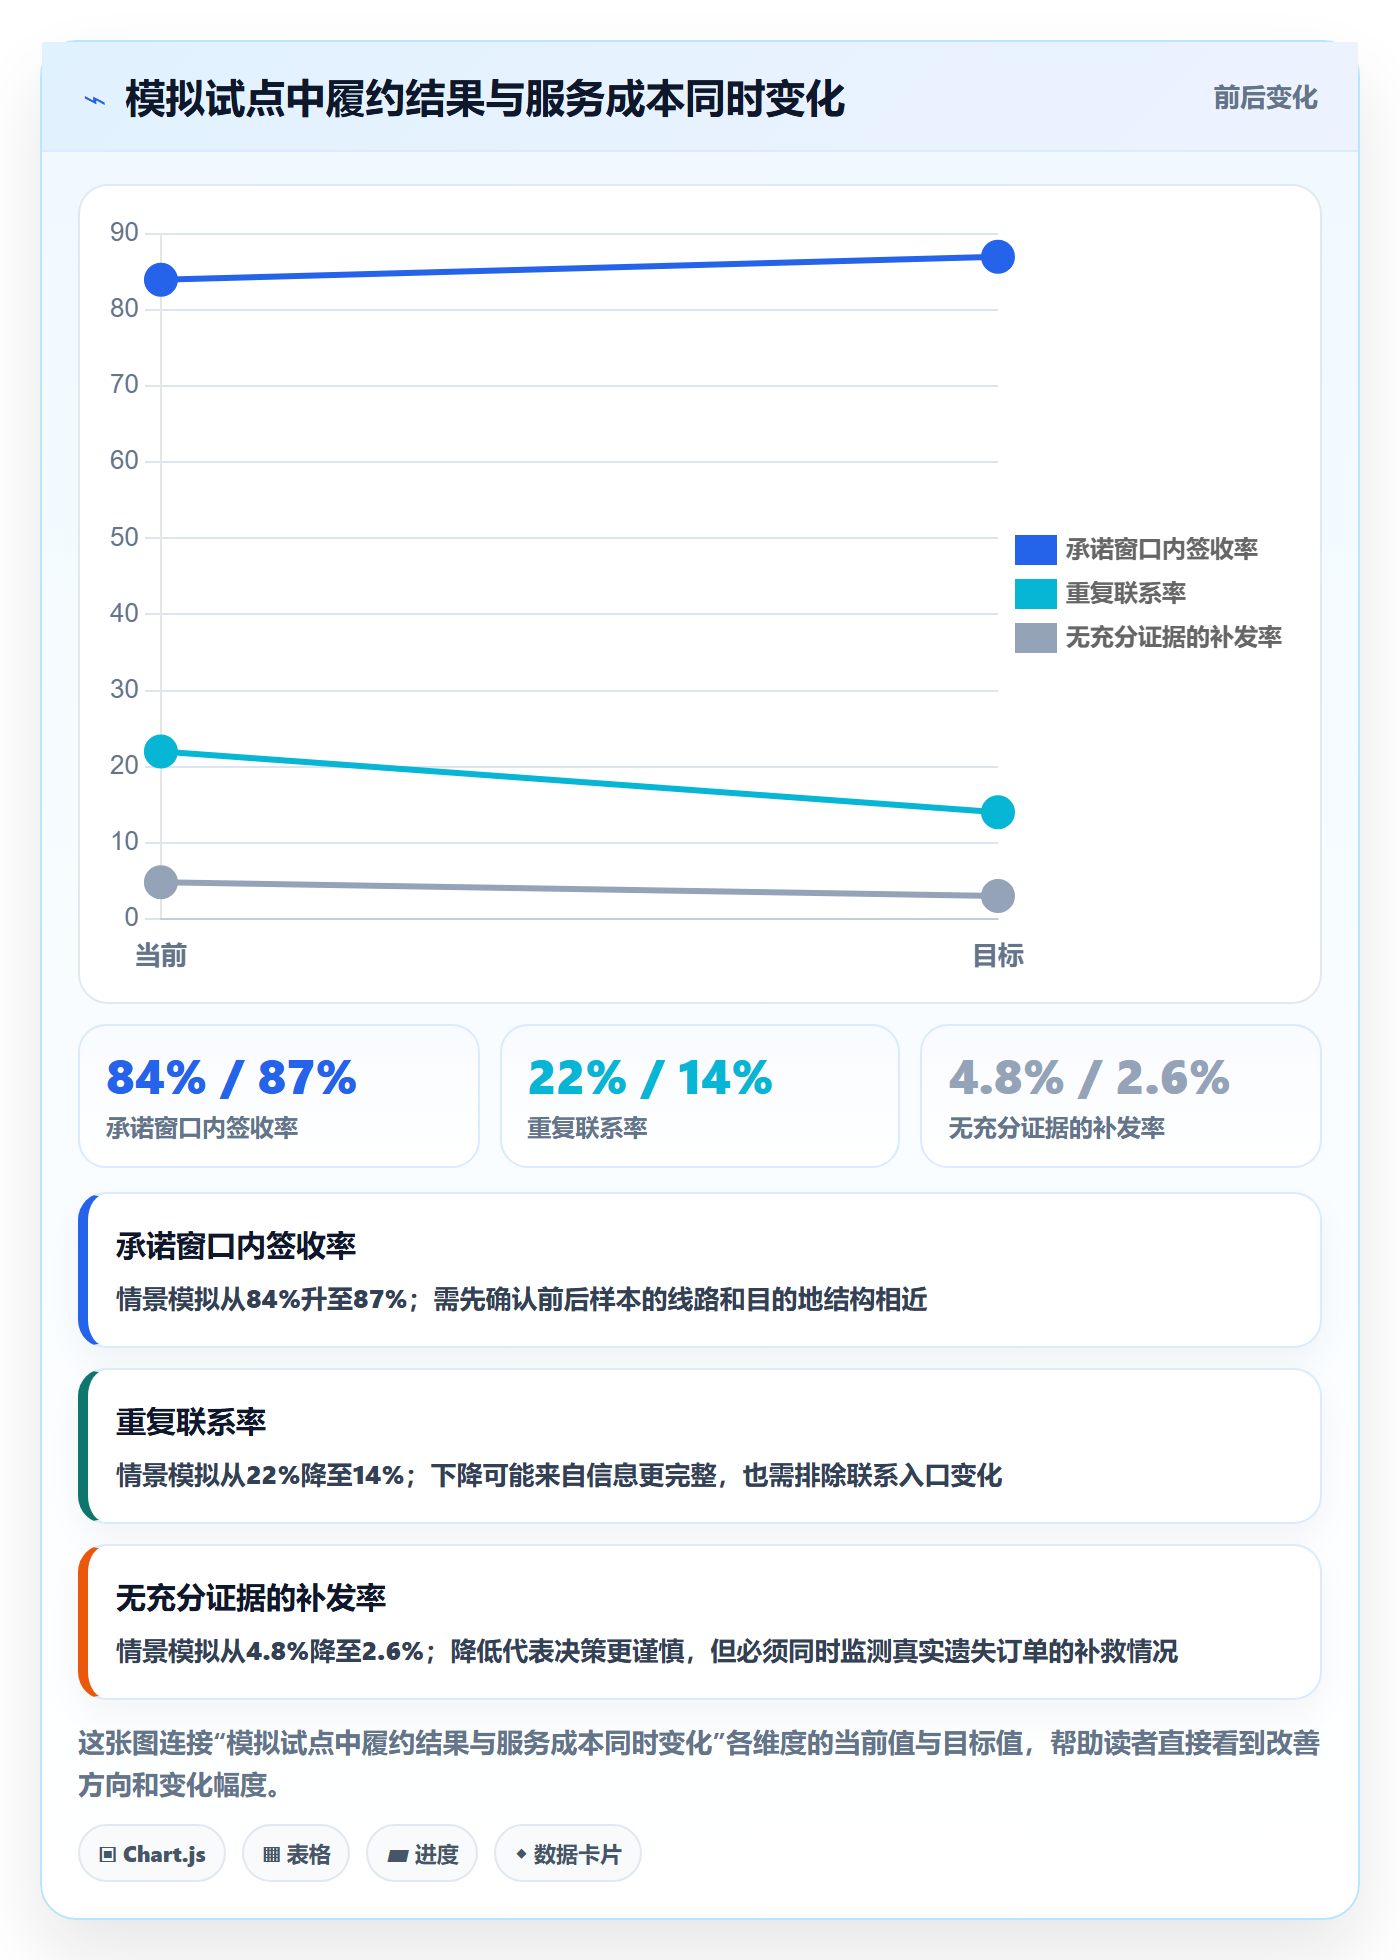Click the blue data point at 当前
The width and height of the screenshot is (1400, 1960).
pyautogui.click(x=161, y=280)
